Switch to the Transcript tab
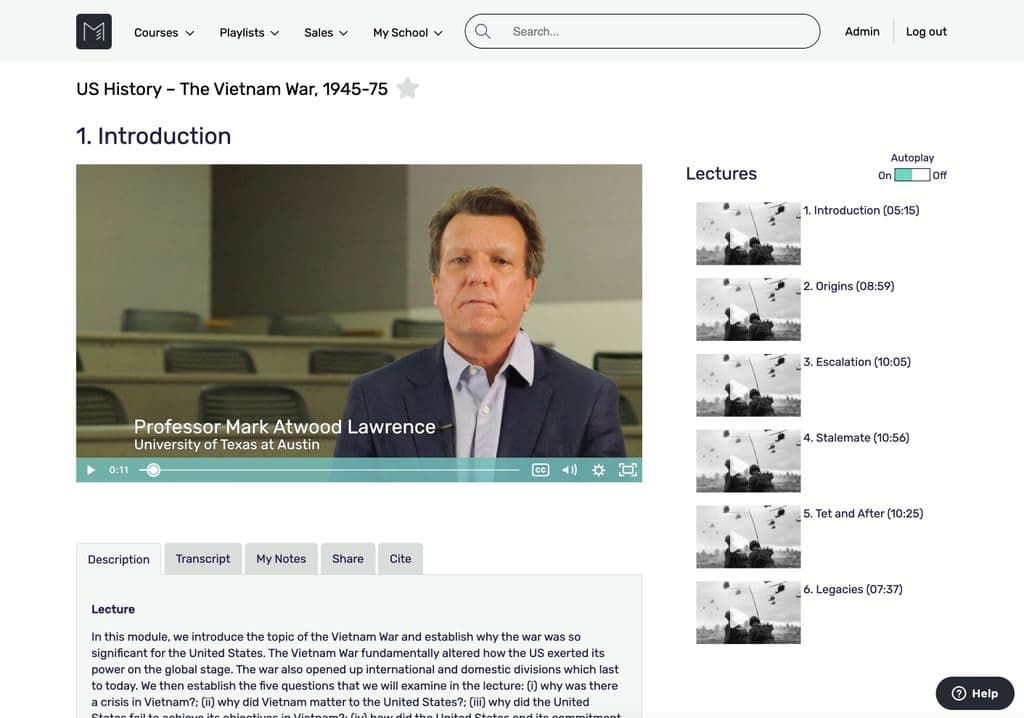Screen dimensions: 1024x718 [x=203, y=559]
